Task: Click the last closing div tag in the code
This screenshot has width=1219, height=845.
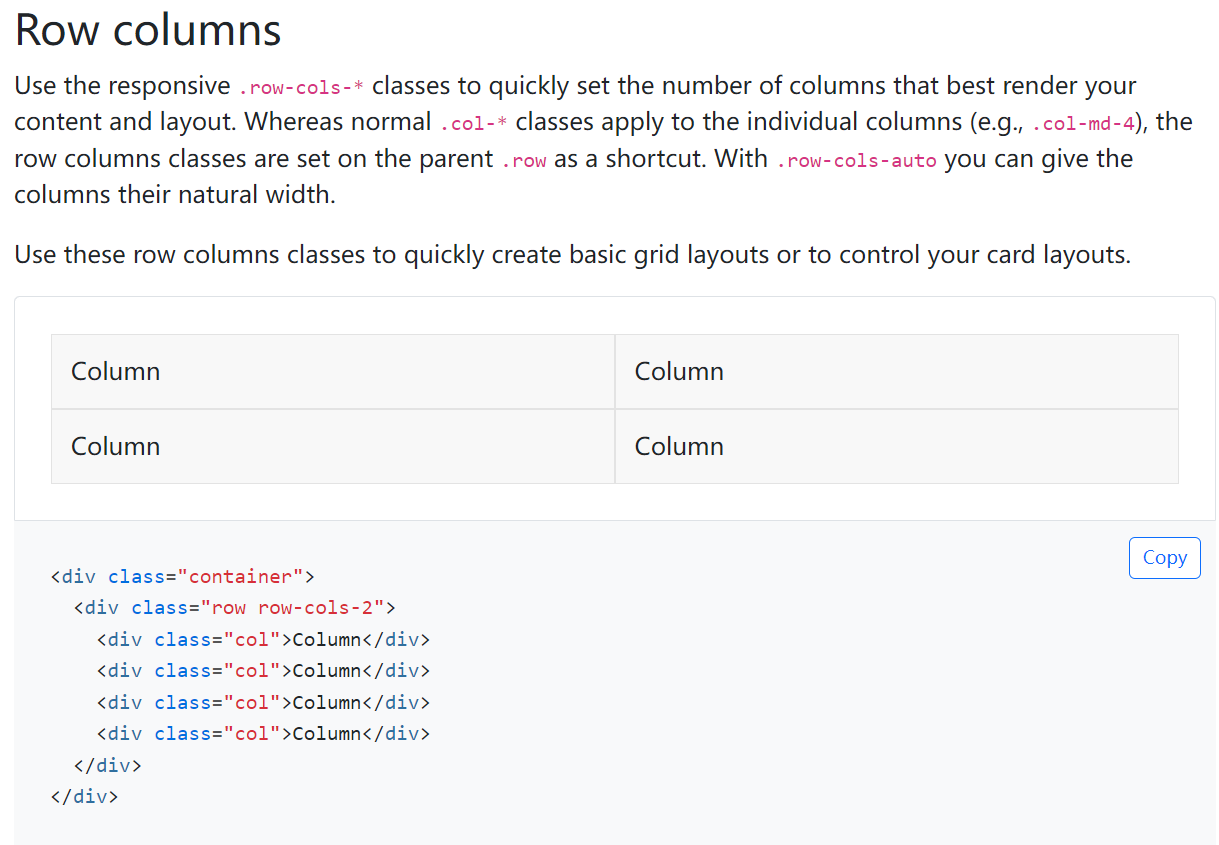Action: coord(84,797)
